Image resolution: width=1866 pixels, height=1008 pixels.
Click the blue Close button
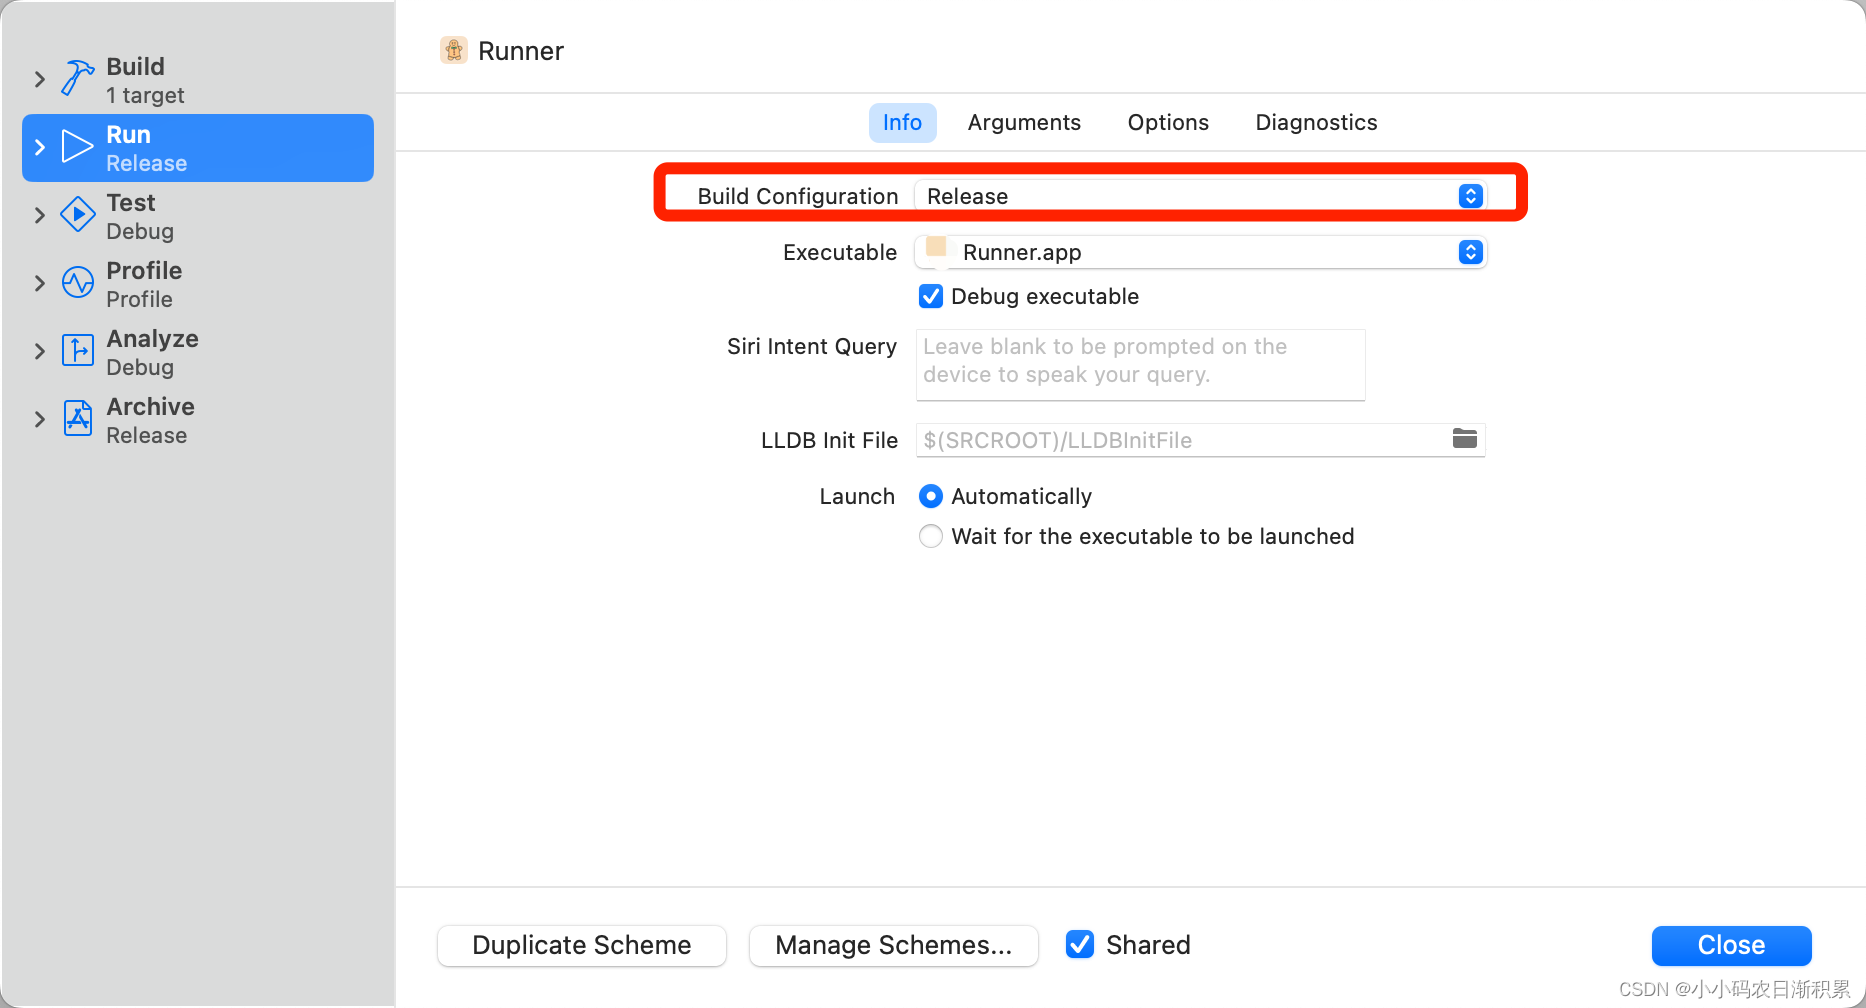pos(1731,945)
